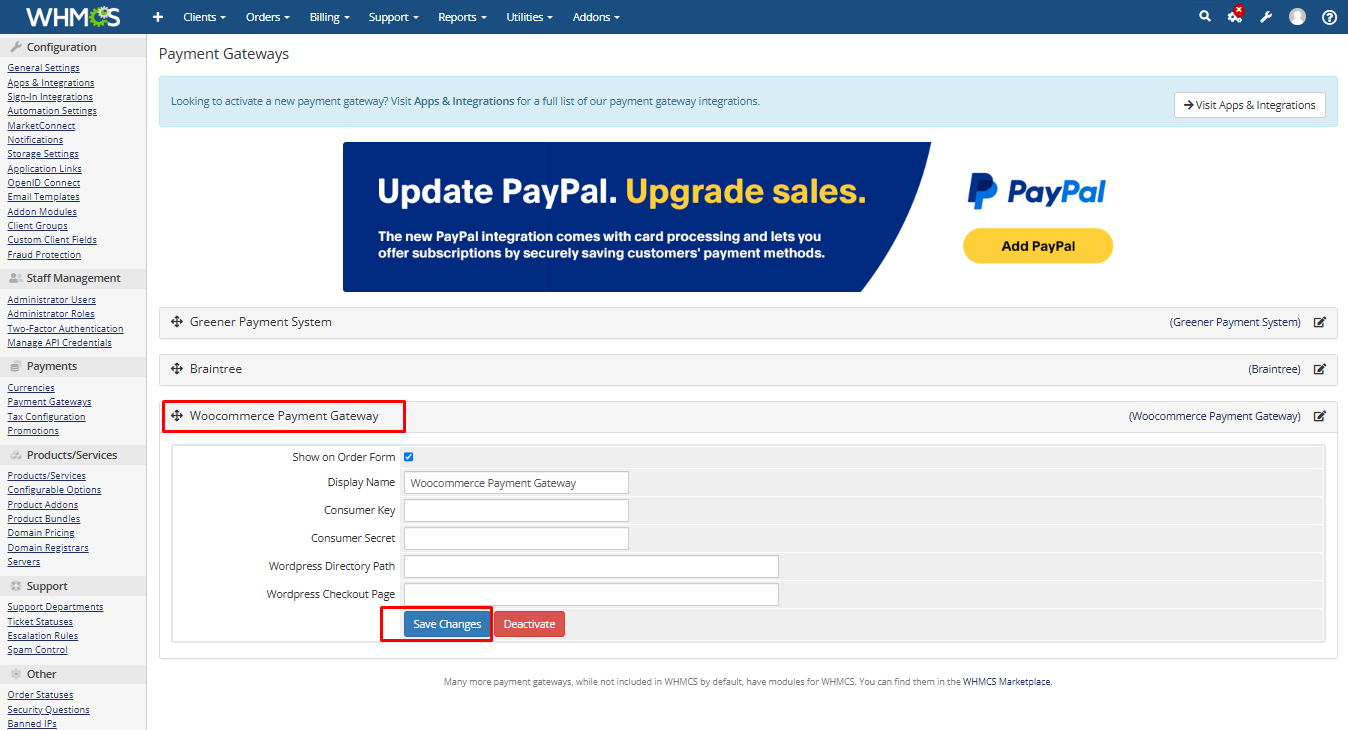Open Security Questions in sidebar
Viewport: 1348px width, 730px height.
click(49, 710)
